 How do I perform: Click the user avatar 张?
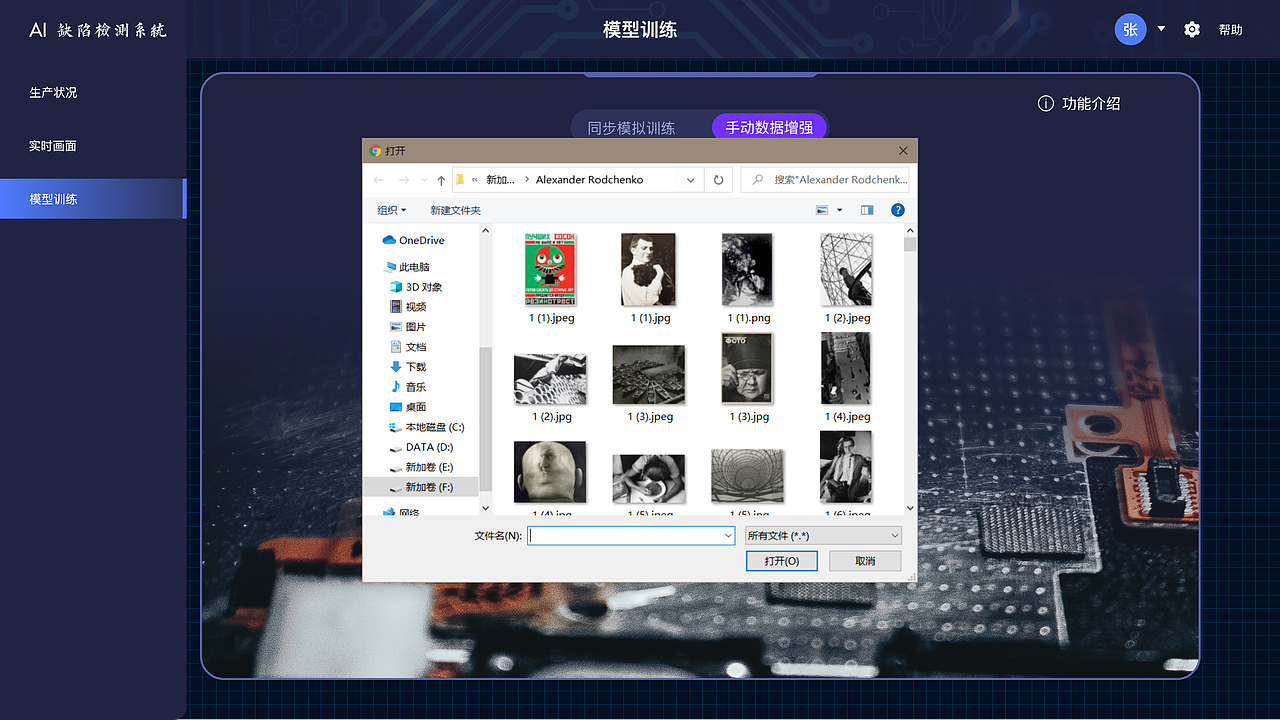click(x=1131, y=29)
